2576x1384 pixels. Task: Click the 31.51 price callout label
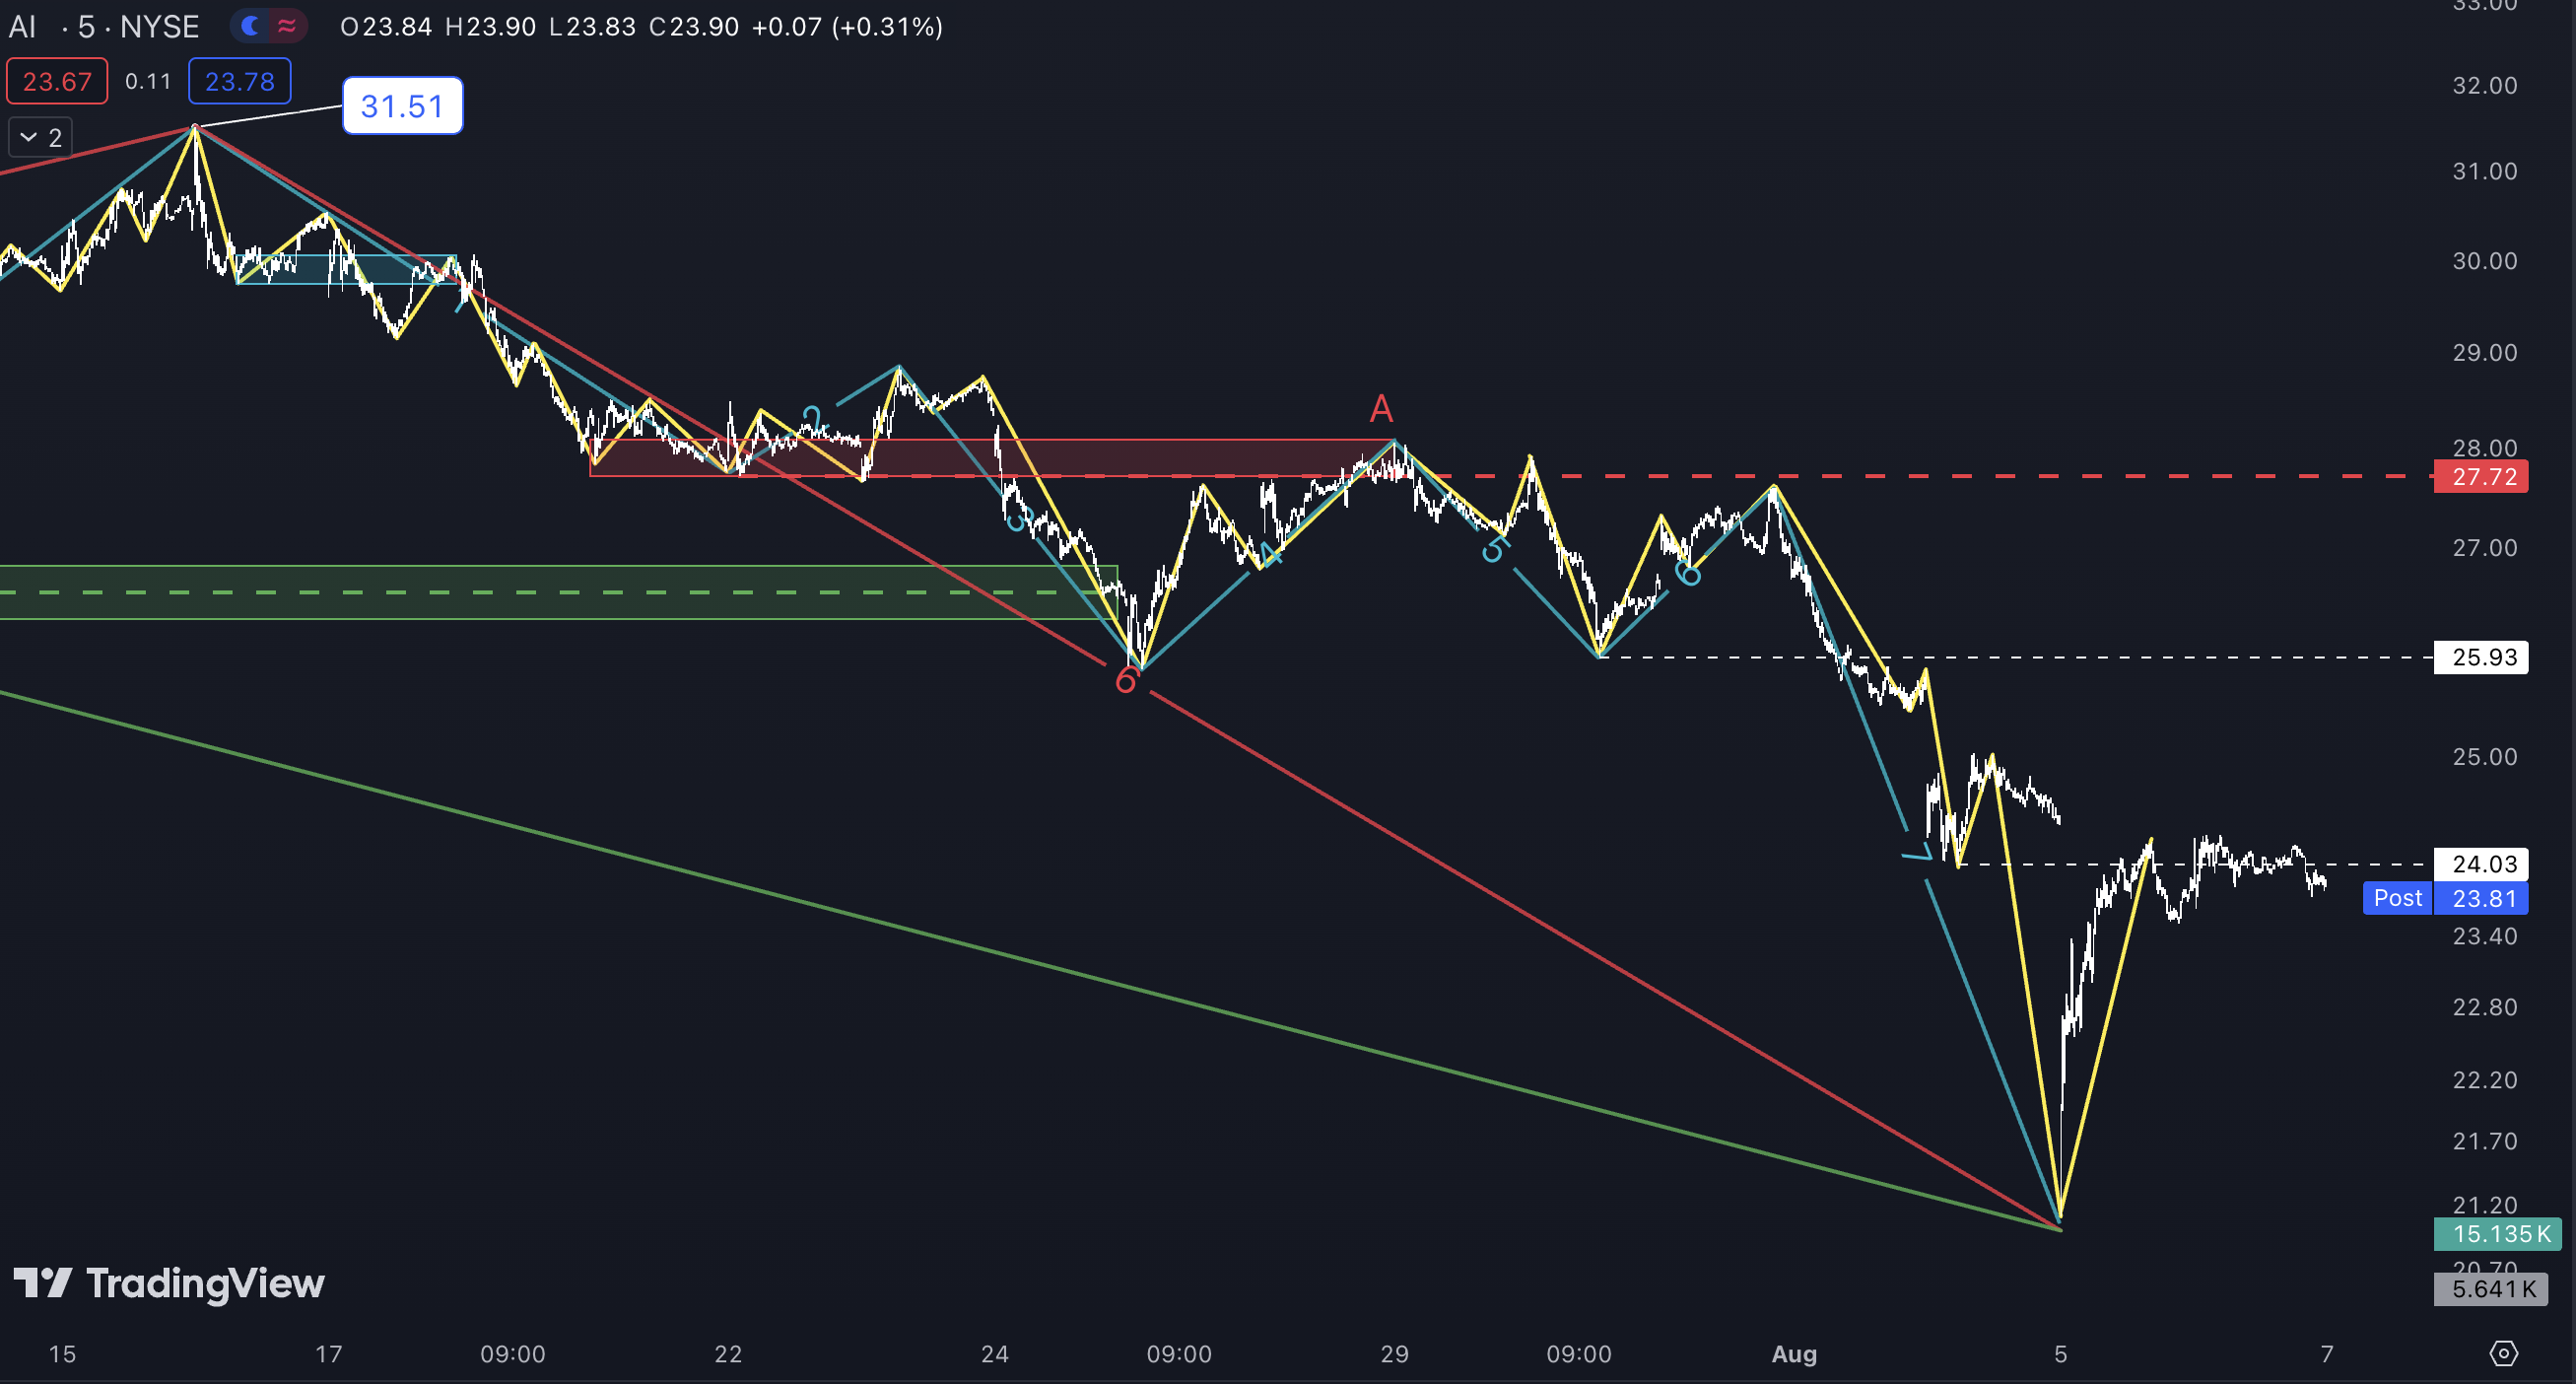pyautogui.click(x=402, y=106)
